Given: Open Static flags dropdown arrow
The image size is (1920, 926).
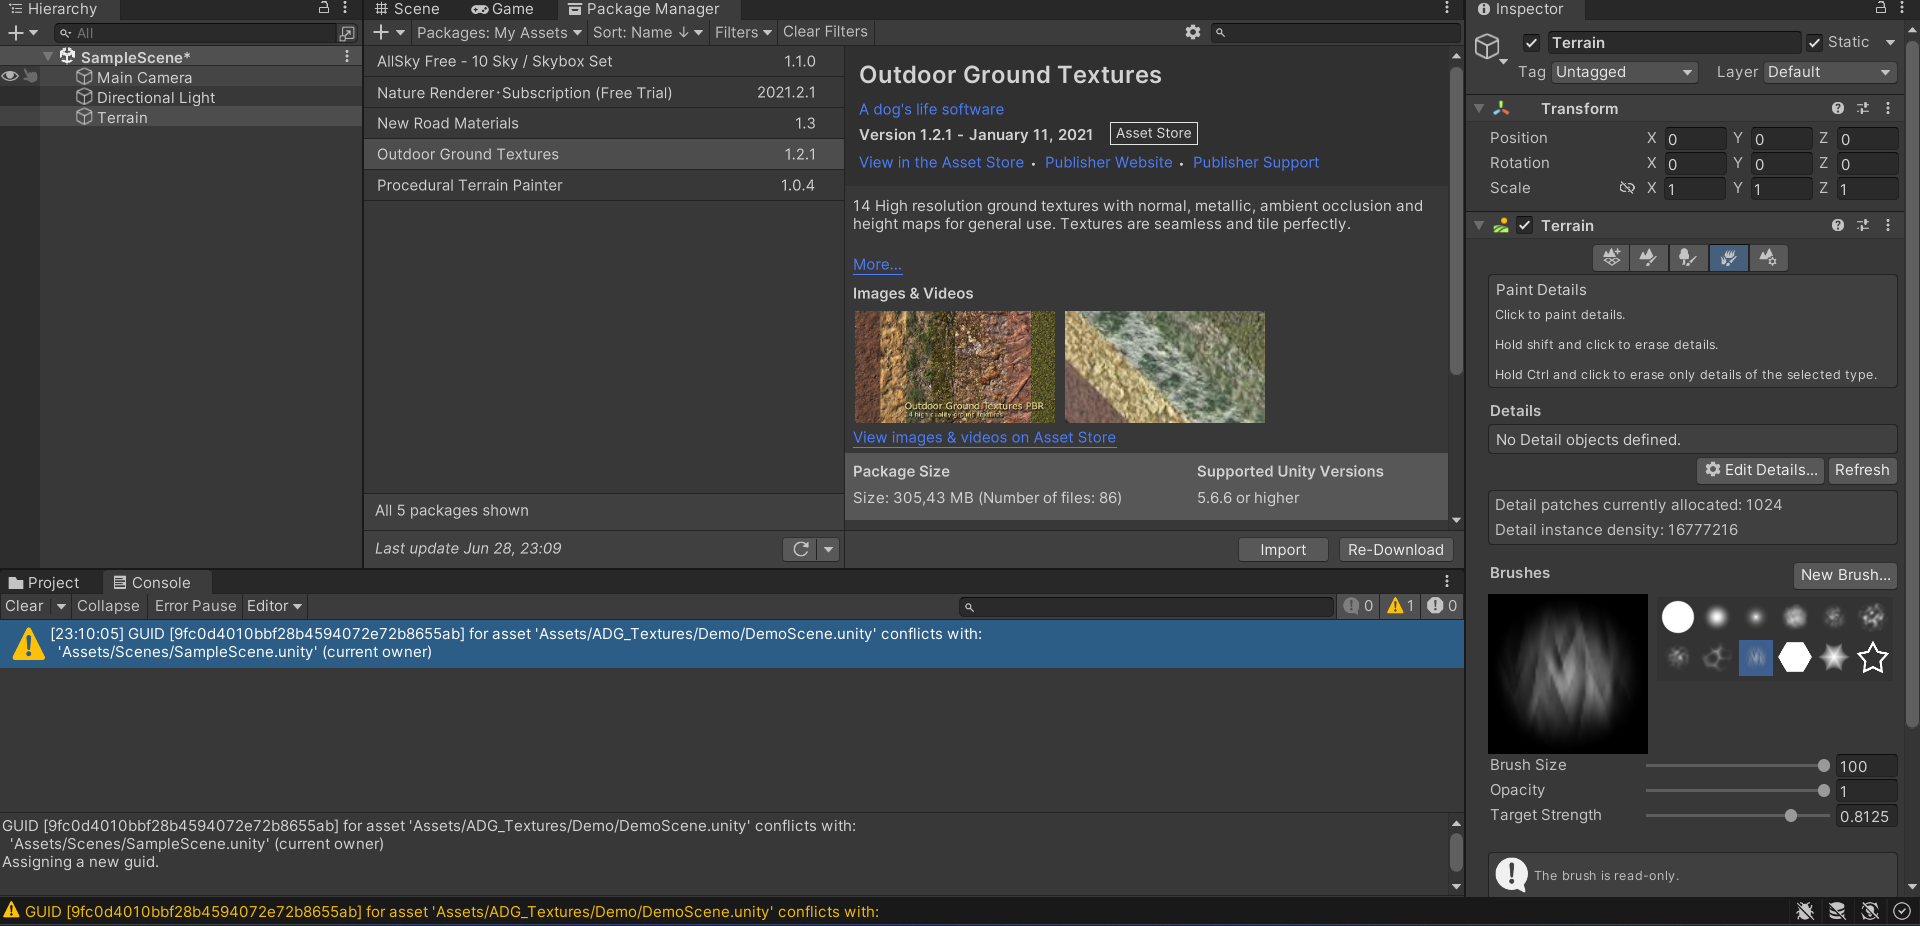Looking at the screenshot, I should point(1890,43).
